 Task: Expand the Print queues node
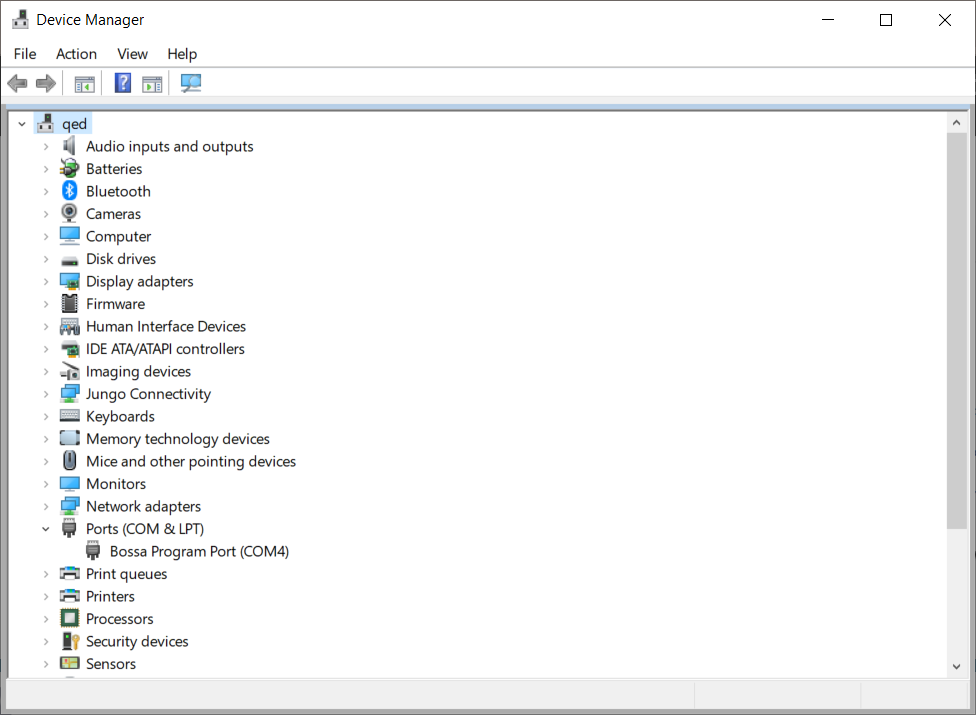coord(46,574)
